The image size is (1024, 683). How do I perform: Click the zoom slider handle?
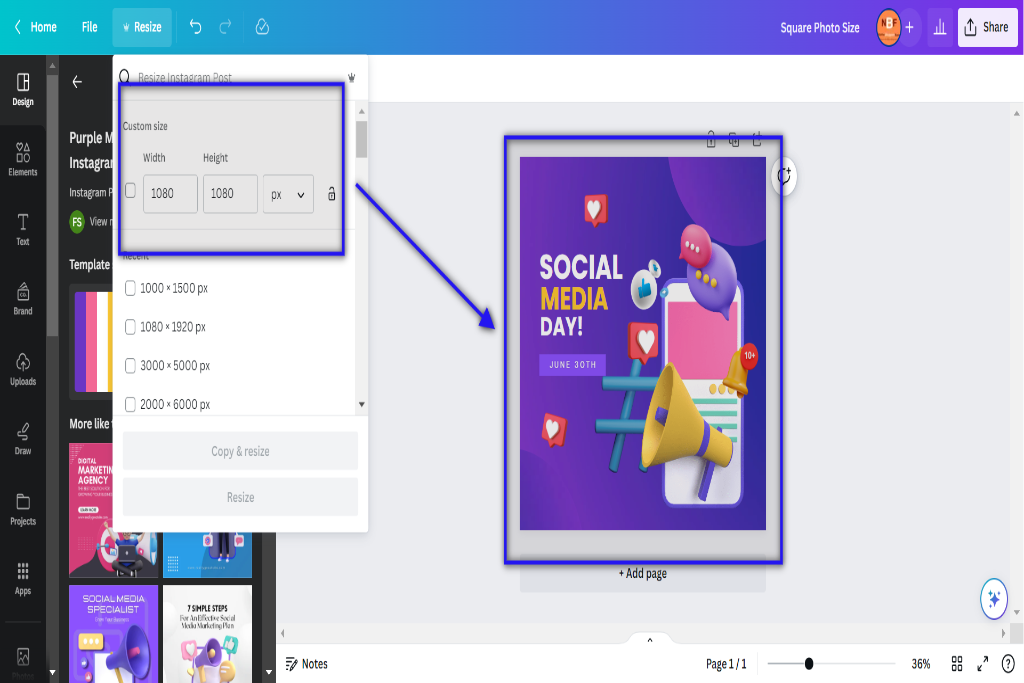[x=808, y=663]
